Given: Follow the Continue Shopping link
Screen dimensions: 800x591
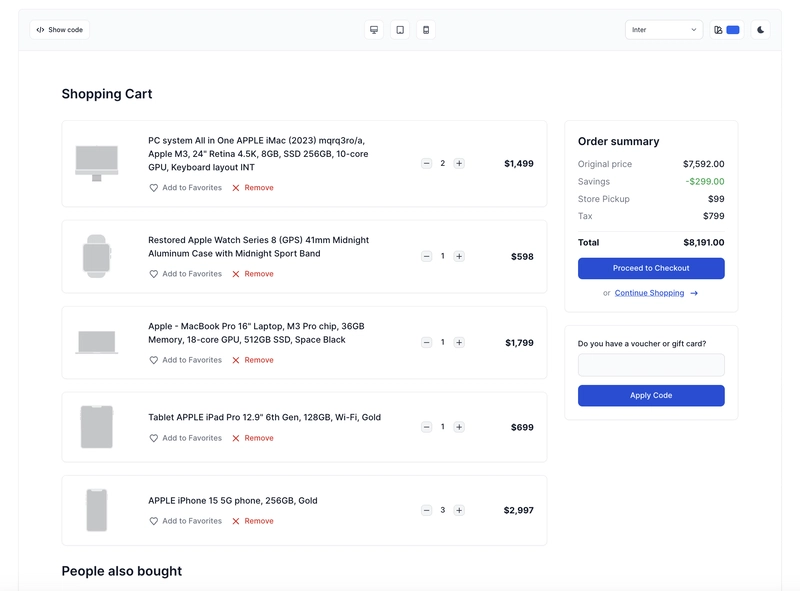Looking at the screenshot, I should [x=649, y=293].
